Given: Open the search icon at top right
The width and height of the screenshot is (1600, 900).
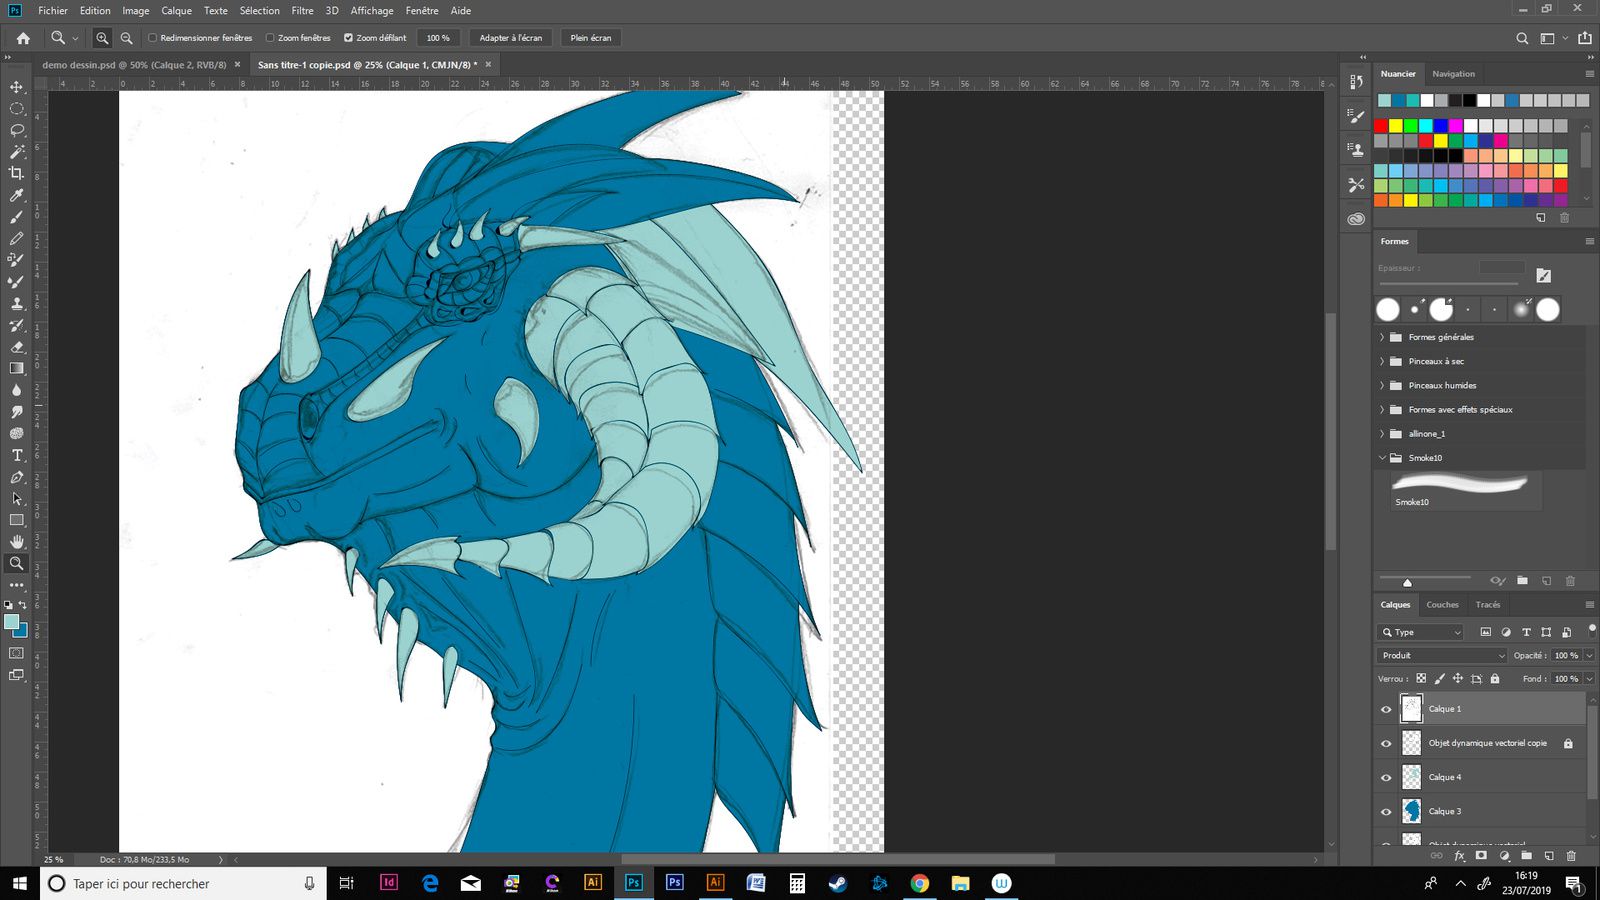Looking at the screenshot, I should coord(1522,38).
